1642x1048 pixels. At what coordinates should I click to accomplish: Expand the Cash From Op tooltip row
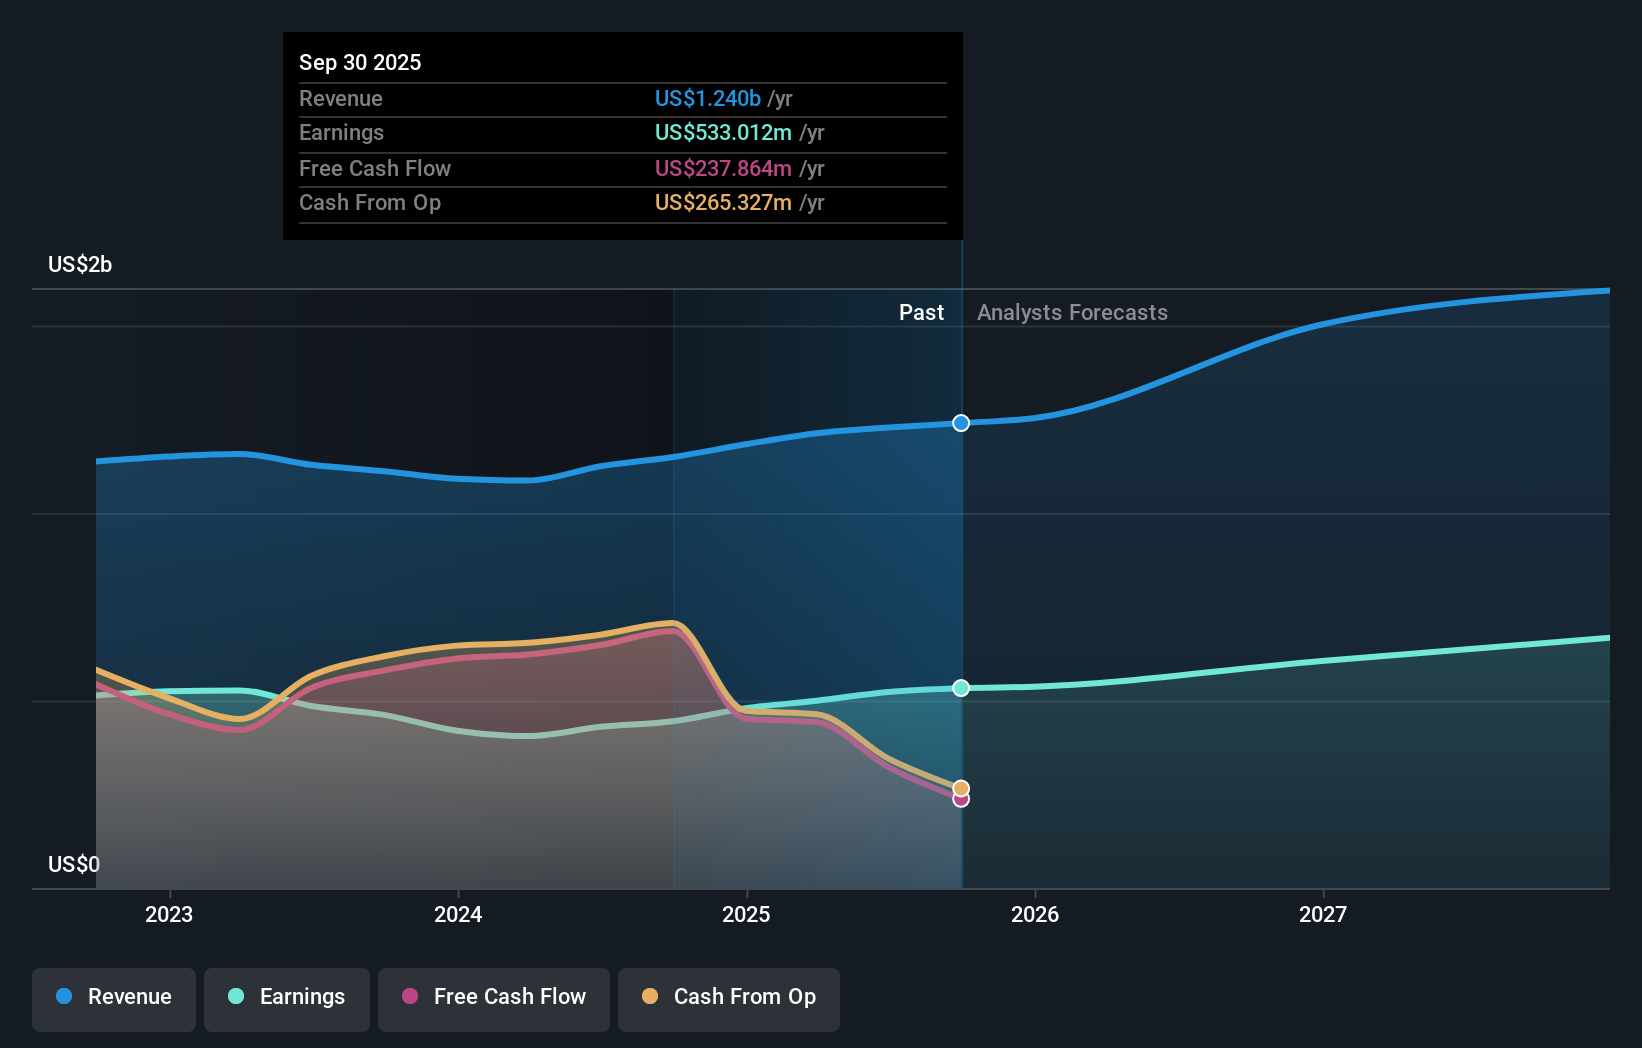coord(622,202)
